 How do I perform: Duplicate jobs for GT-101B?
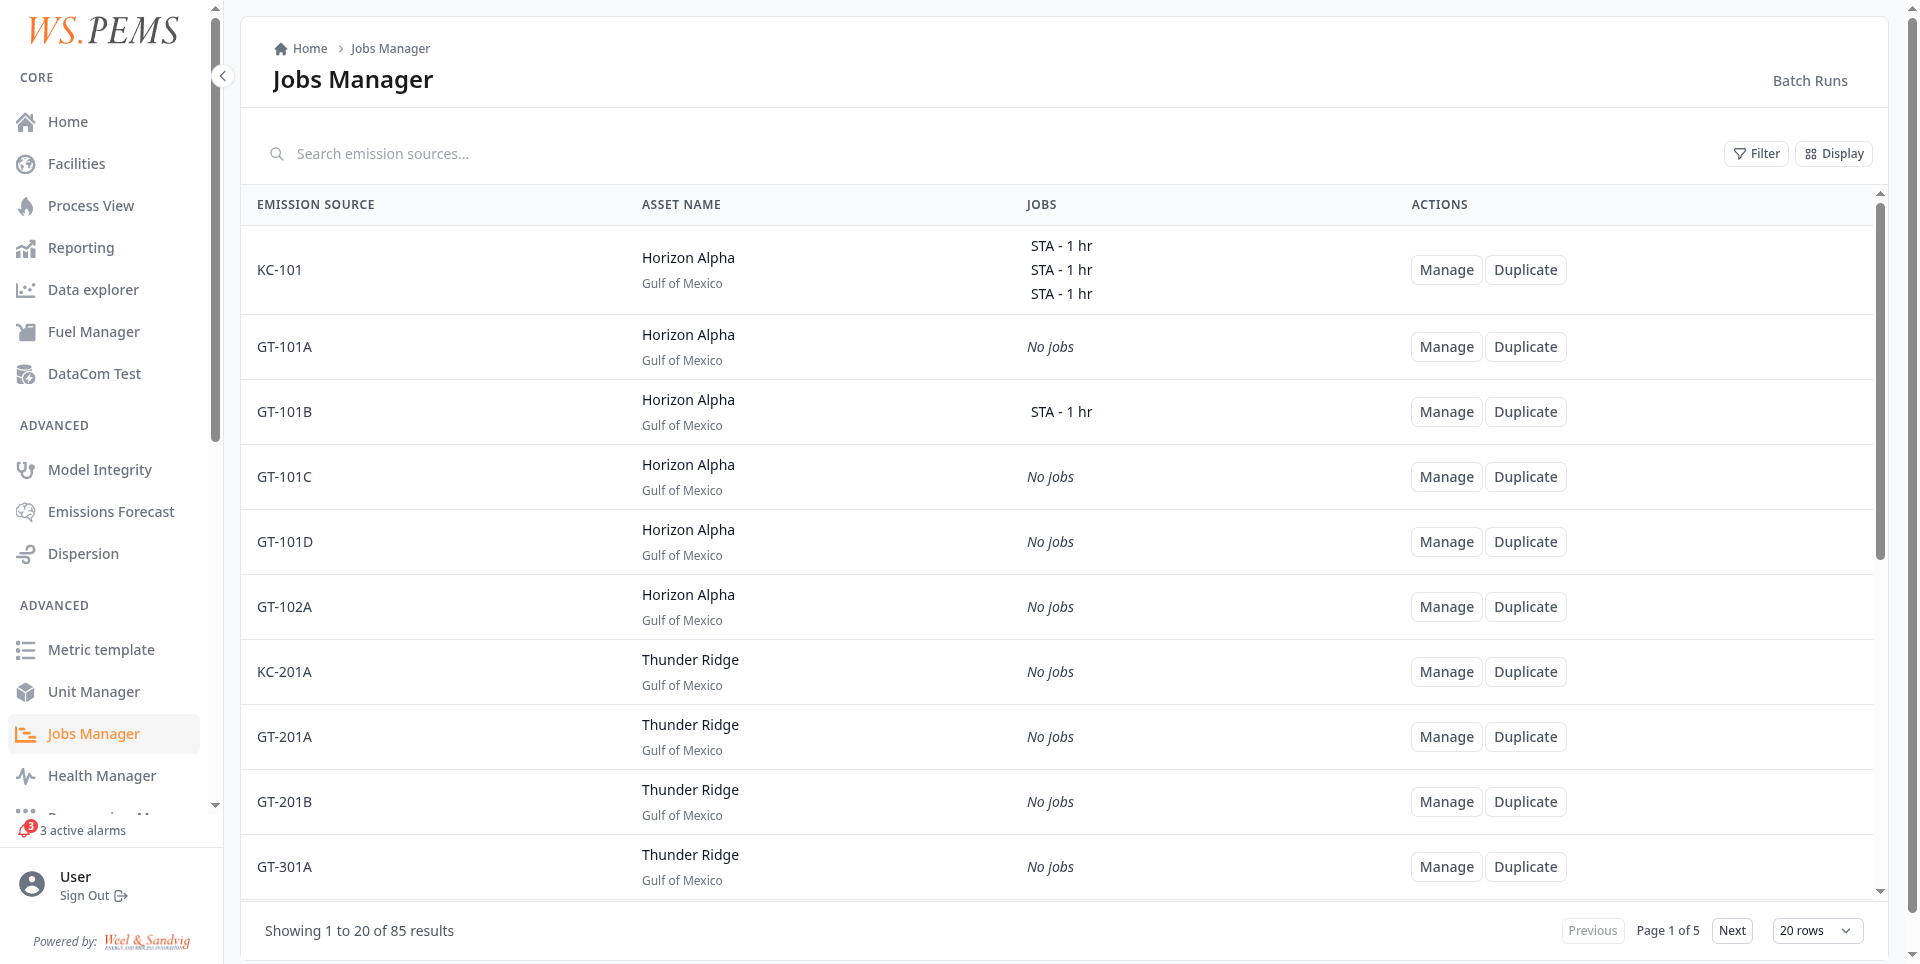tap(1525, 412)
